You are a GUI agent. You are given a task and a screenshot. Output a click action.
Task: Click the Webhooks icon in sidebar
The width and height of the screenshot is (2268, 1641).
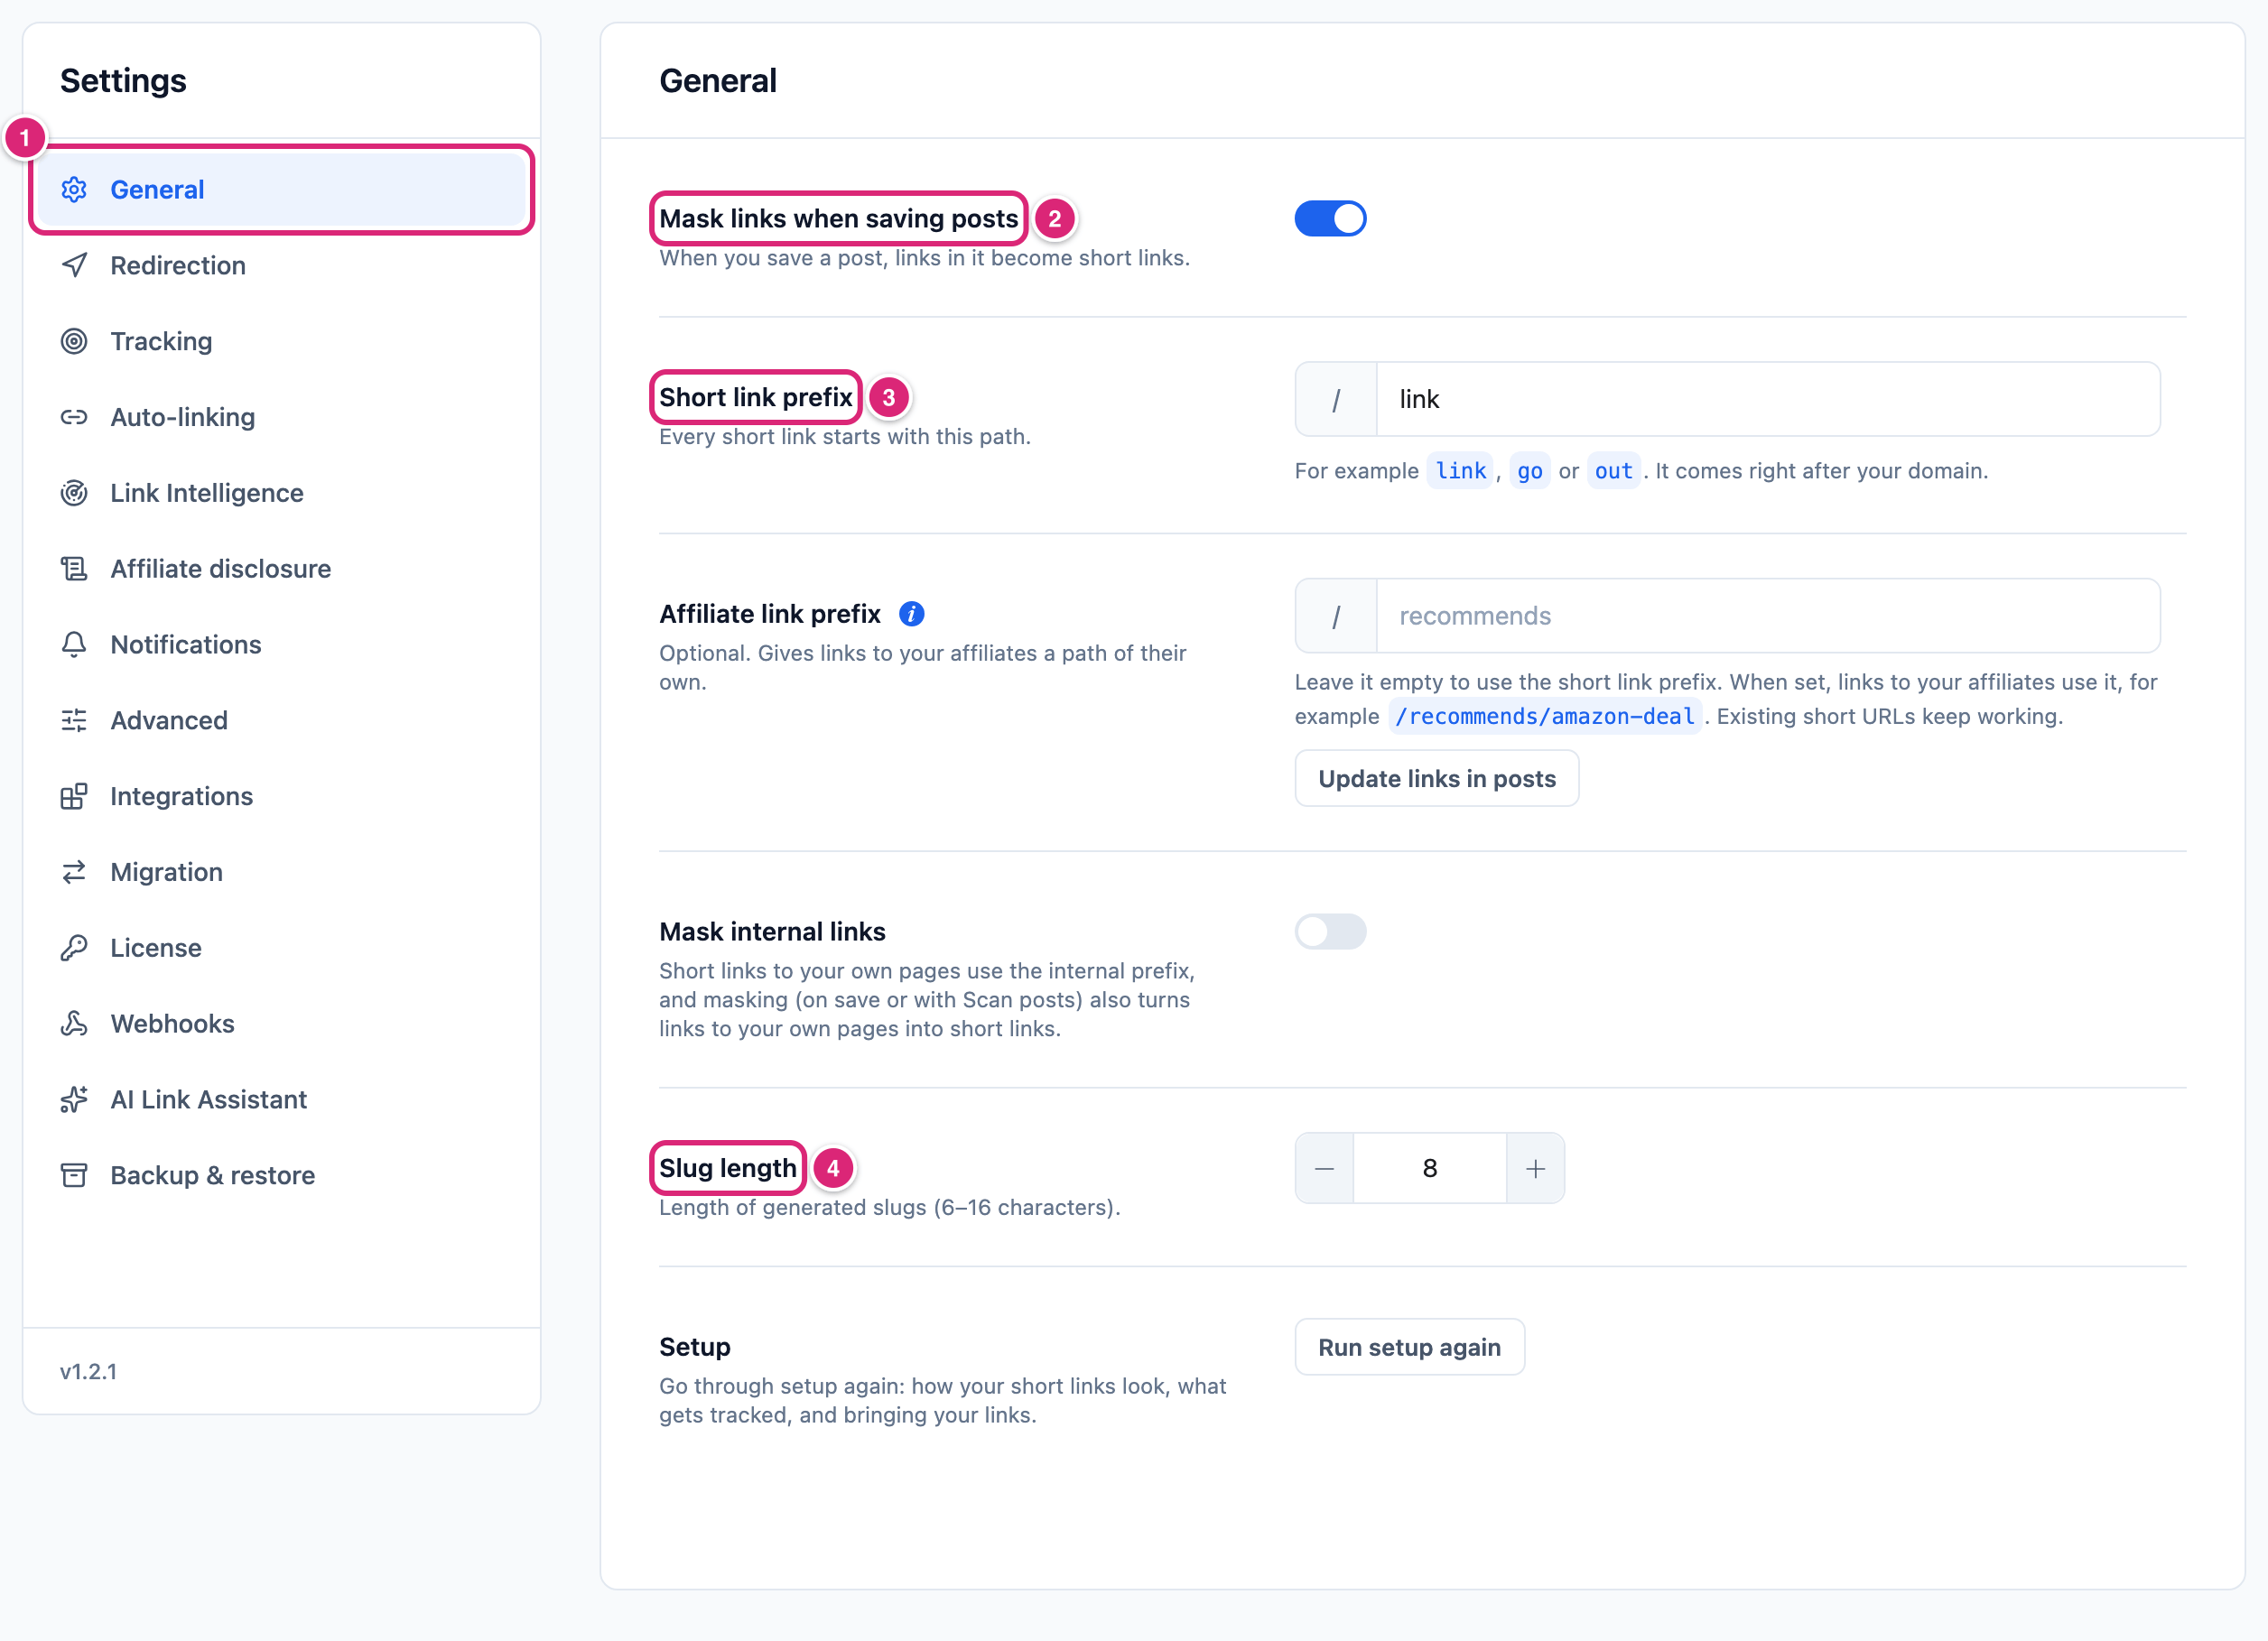[74, 1023]
